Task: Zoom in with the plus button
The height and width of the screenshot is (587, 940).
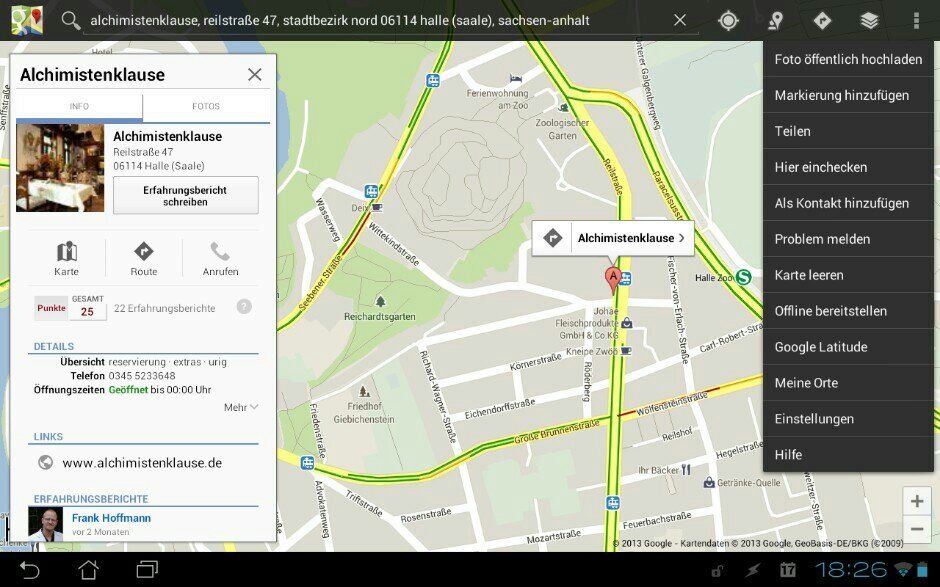Action: 917,501
